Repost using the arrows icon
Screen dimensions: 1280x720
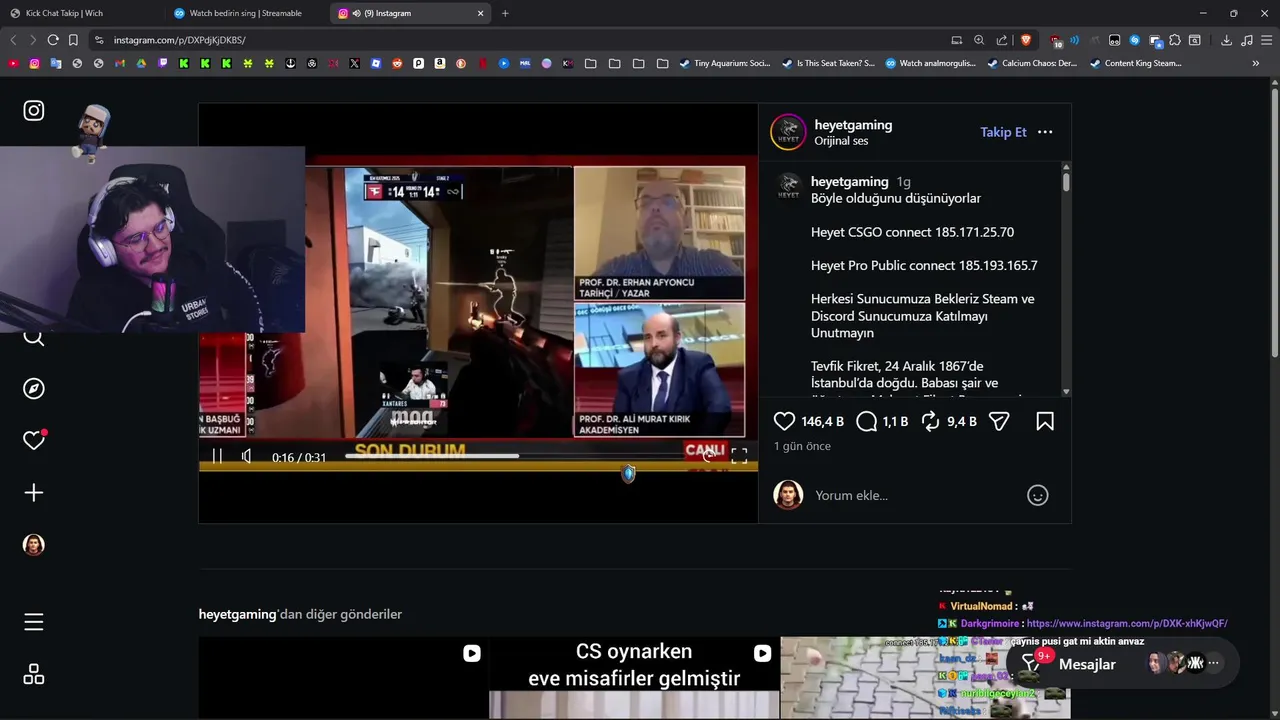[x=931, y=422]
